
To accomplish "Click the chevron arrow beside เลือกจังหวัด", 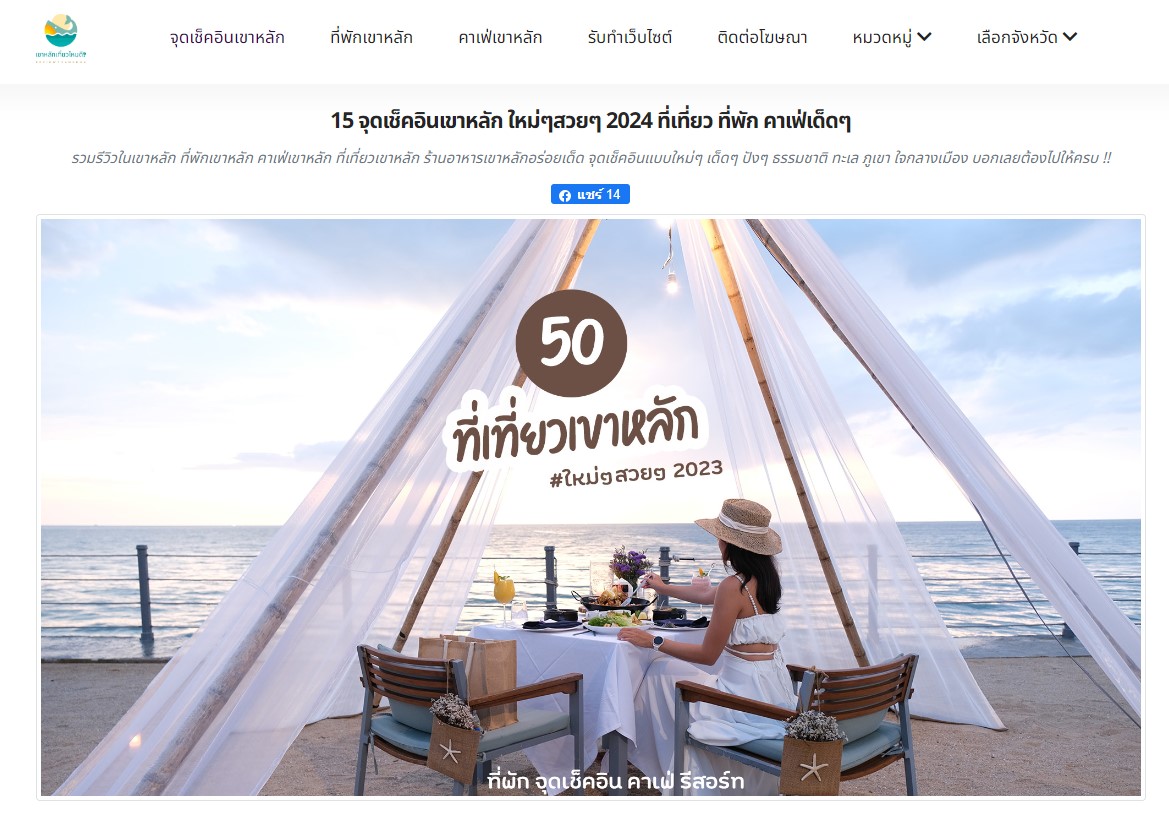I will pos(1069,37).
